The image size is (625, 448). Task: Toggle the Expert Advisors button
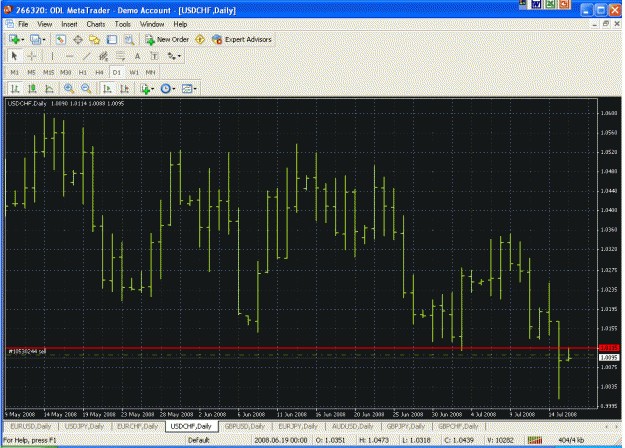242,39
